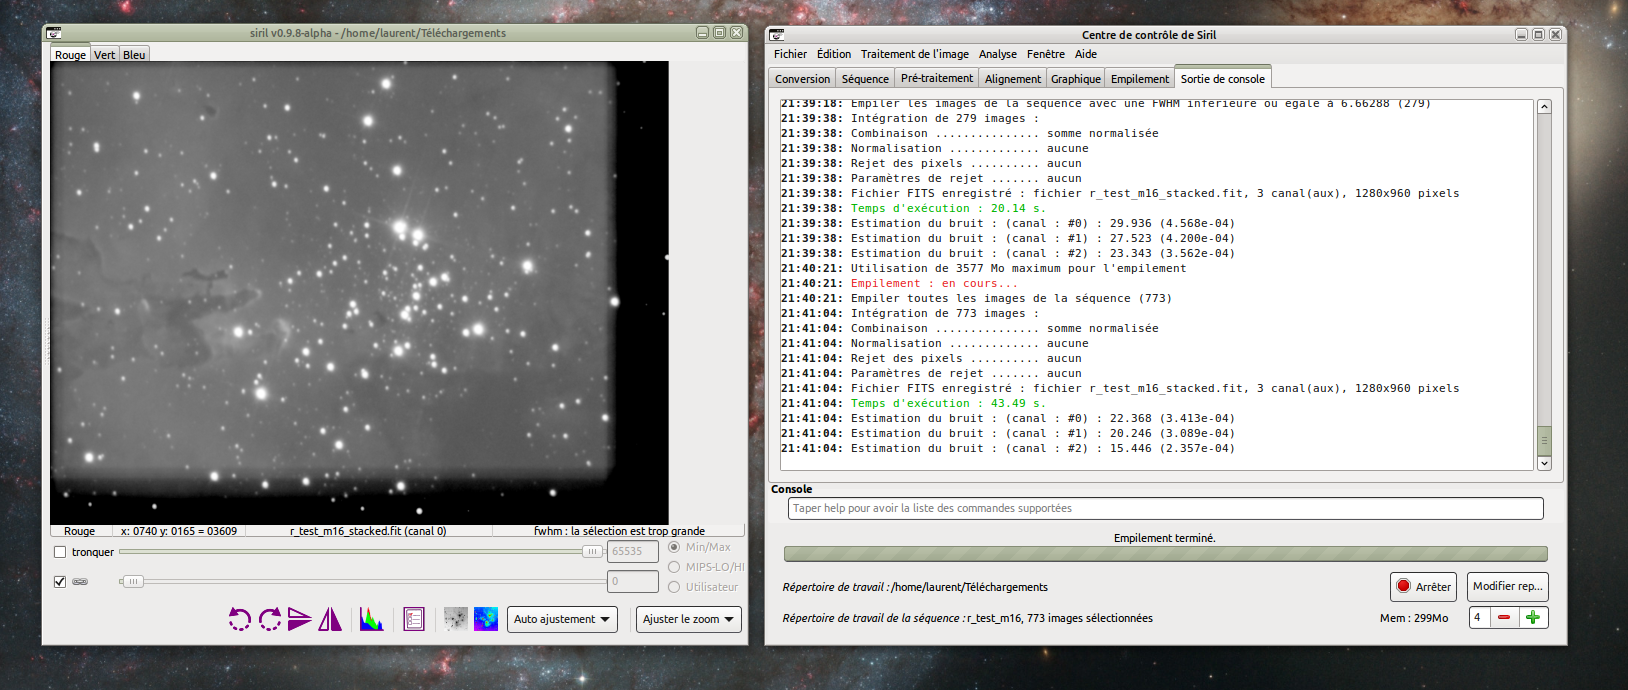This screenshot has height=690, width=1628.
Task: Select MIPS-LO/HI display radio
Action: 674,567
